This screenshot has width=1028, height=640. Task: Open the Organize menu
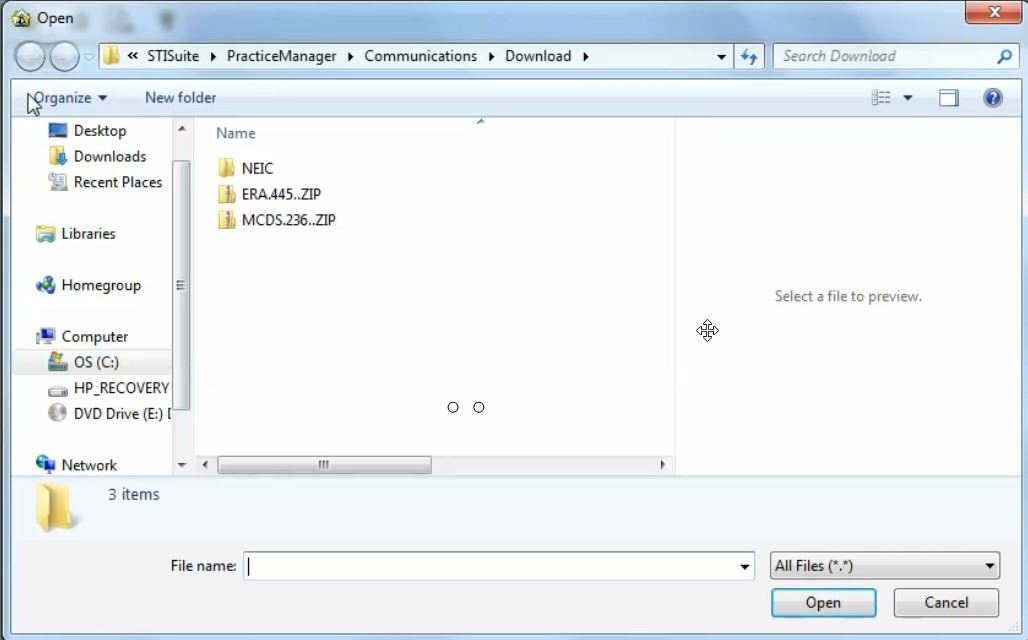tap(68, 98)
